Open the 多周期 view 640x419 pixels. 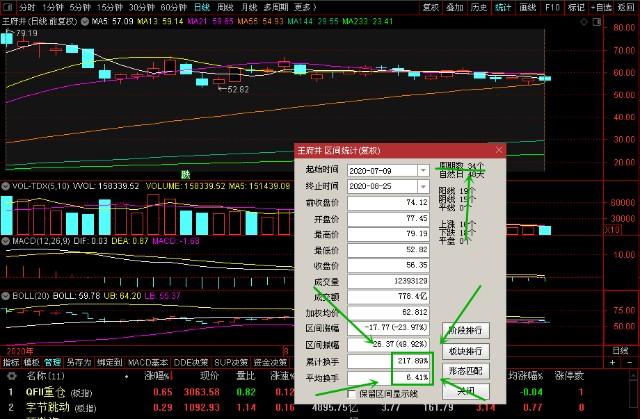click(x=276, y=7)
